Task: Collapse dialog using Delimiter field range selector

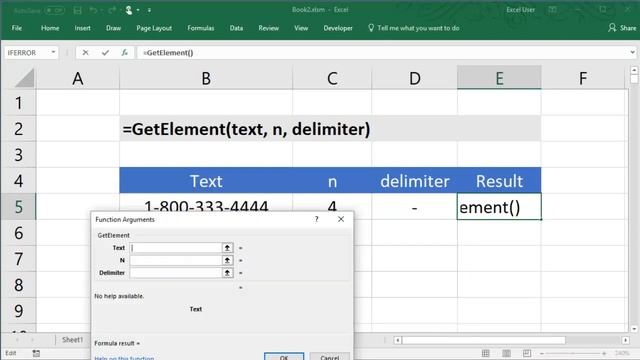Action: [x=227, y=273]
